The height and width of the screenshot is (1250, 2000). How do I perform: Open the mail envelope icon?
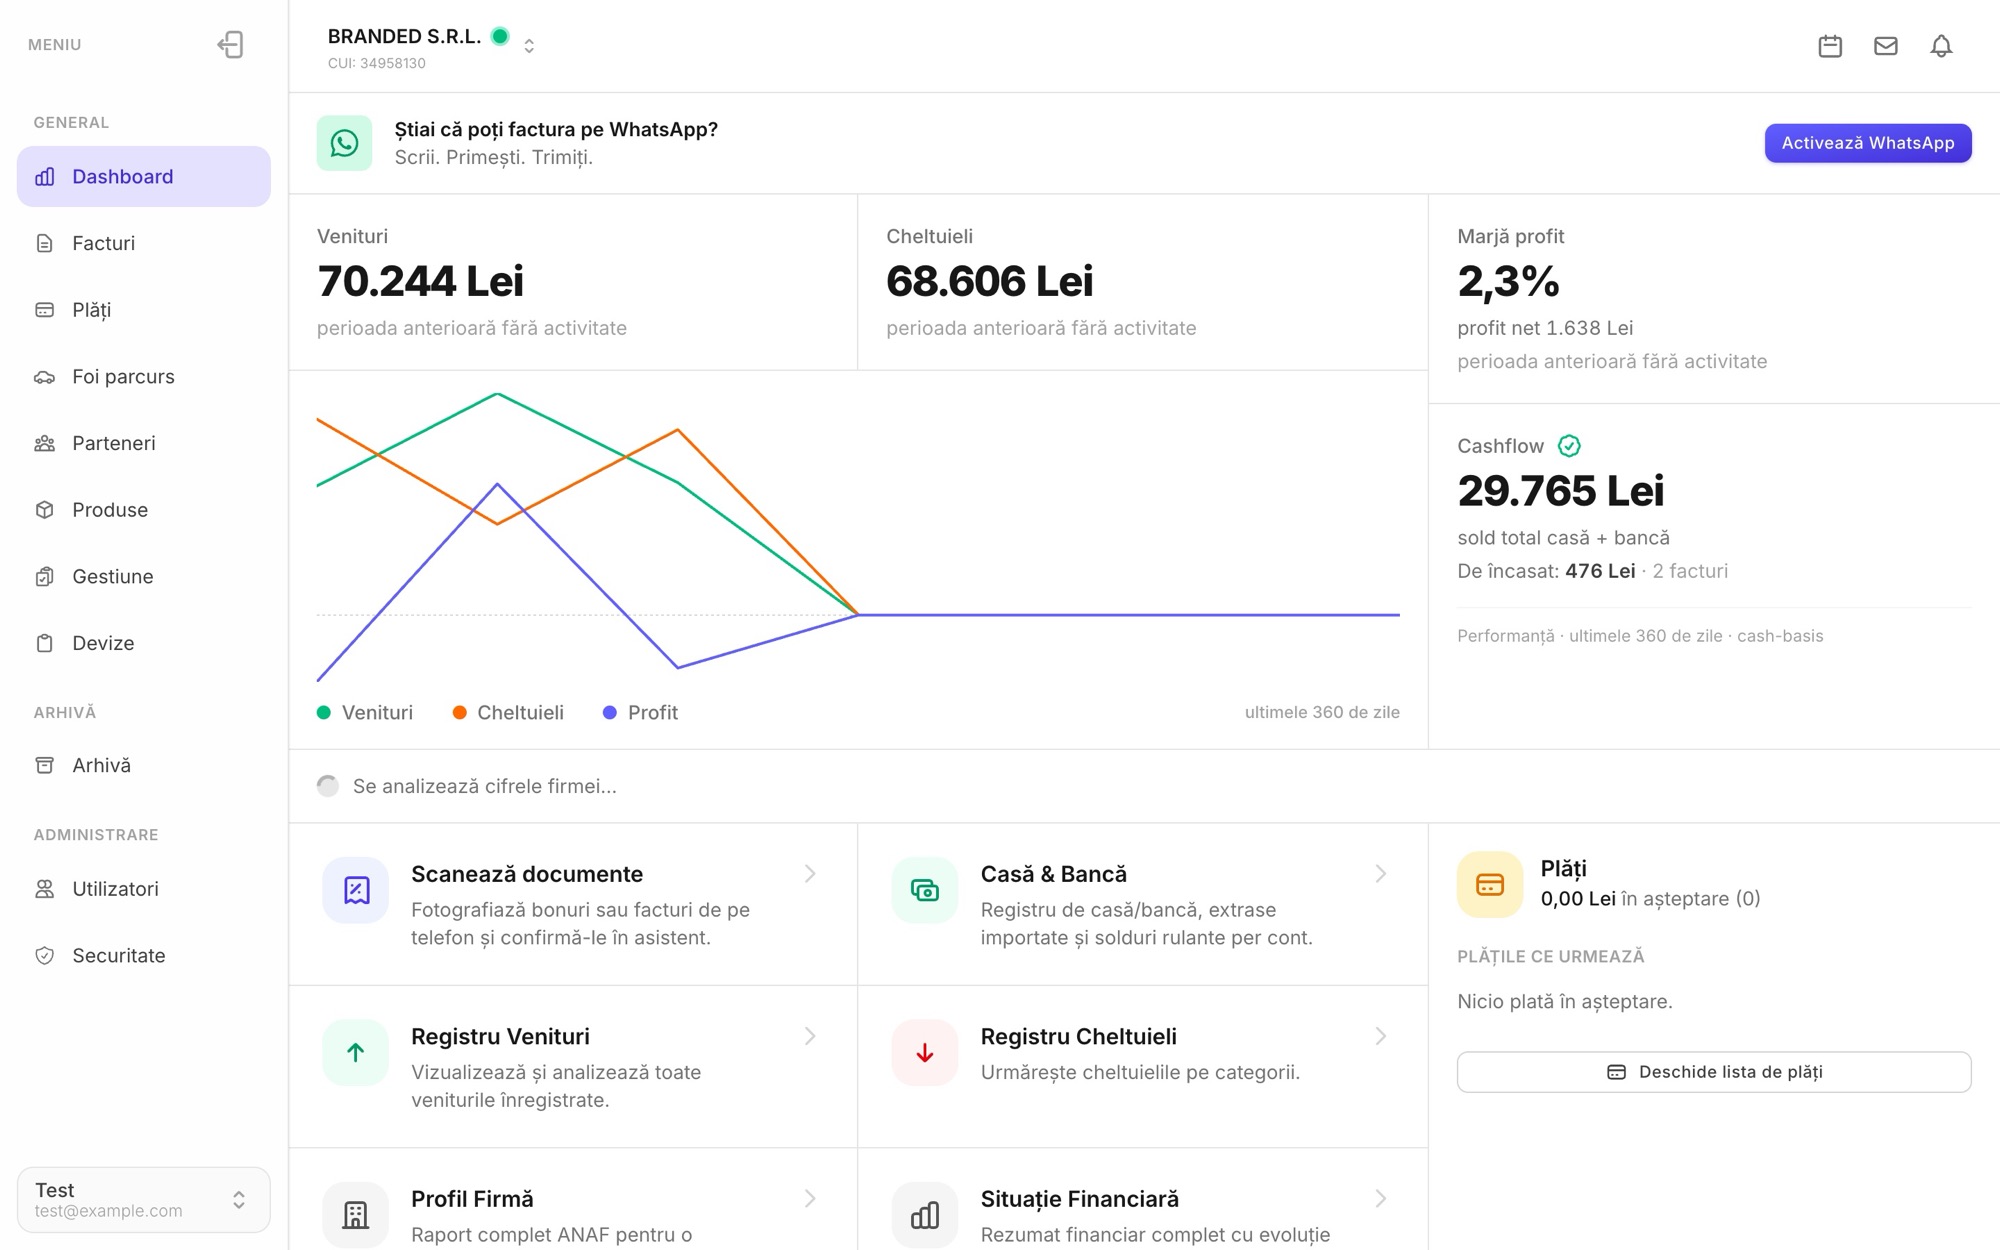pos(1885,46)
